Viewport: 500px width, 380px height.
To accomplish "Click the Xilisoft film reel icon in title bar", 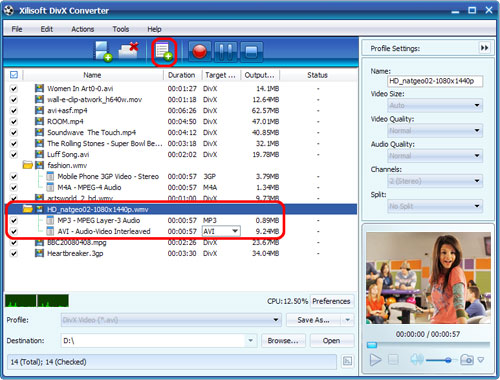I will click(9, 10).
